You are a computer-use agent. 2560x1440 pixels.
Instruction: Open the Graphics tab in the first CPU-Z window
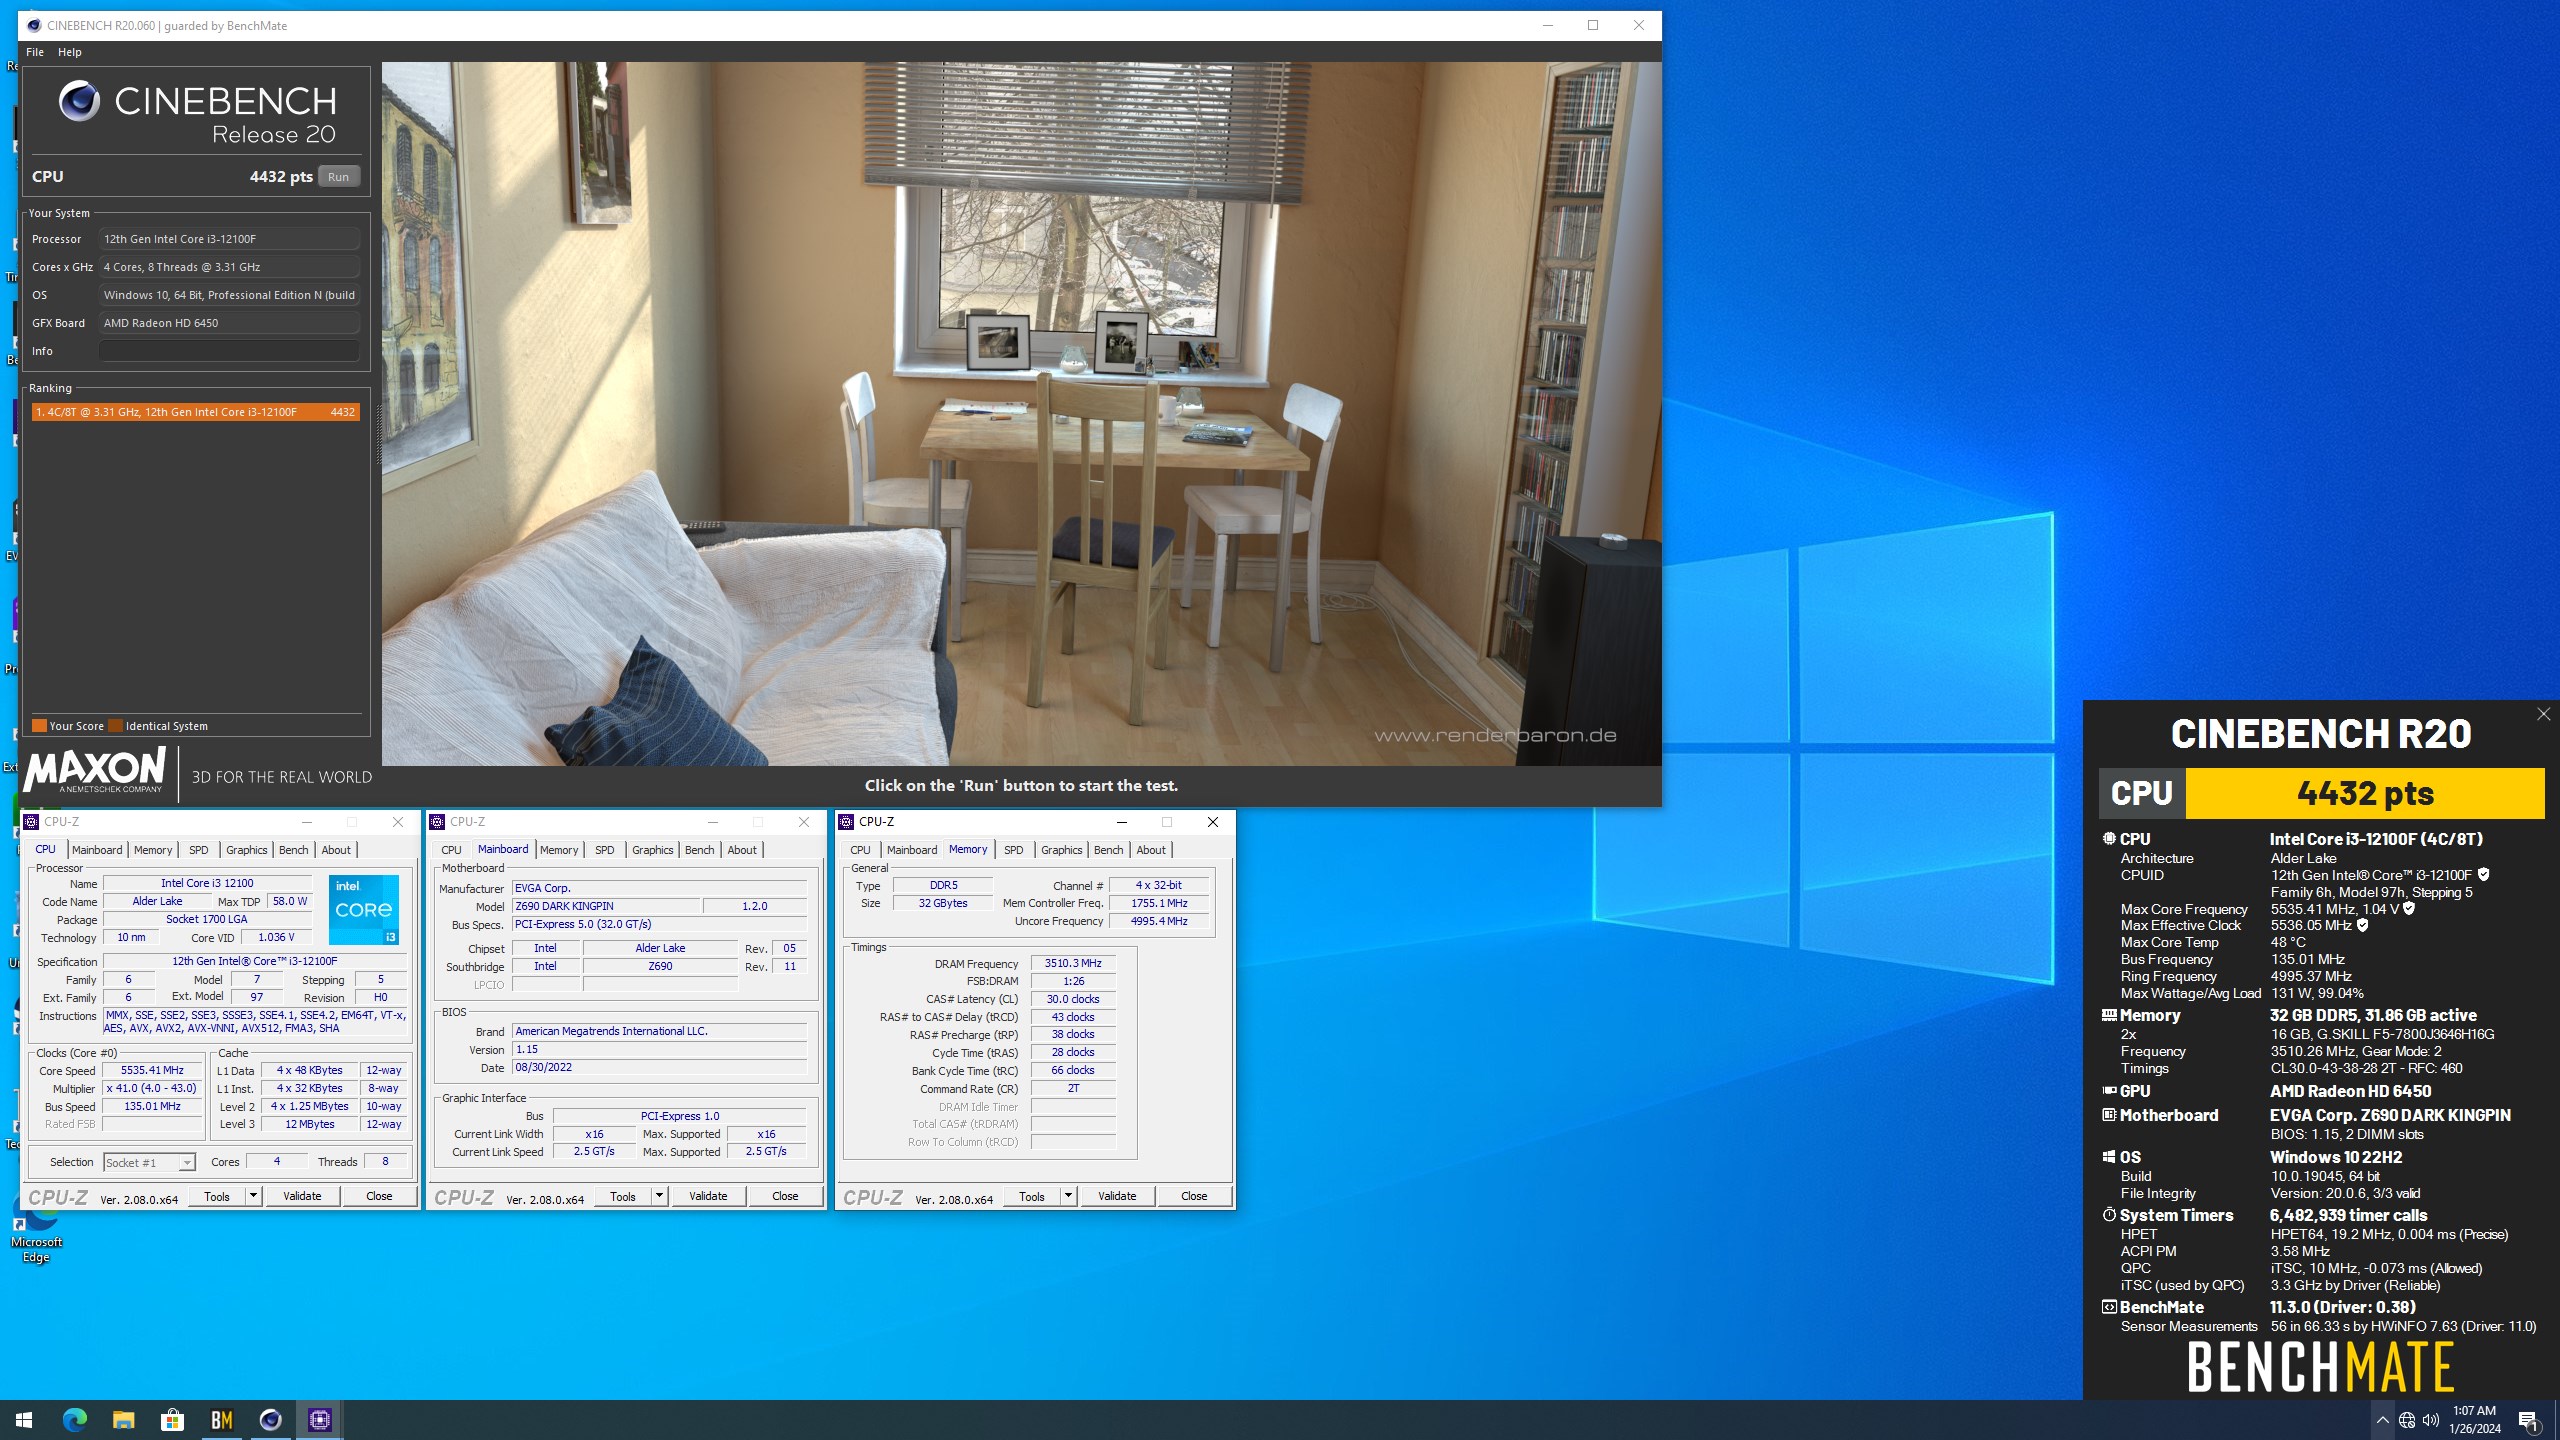246,850
